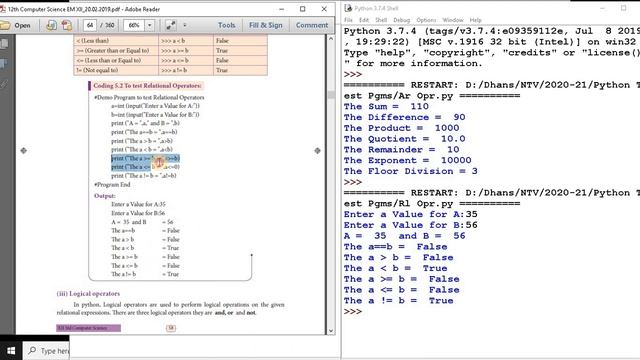The image size is (640, 360).
Task: Click the fit/read mode arrows icon in Adobe Reader
Action: tap(171, 25)
